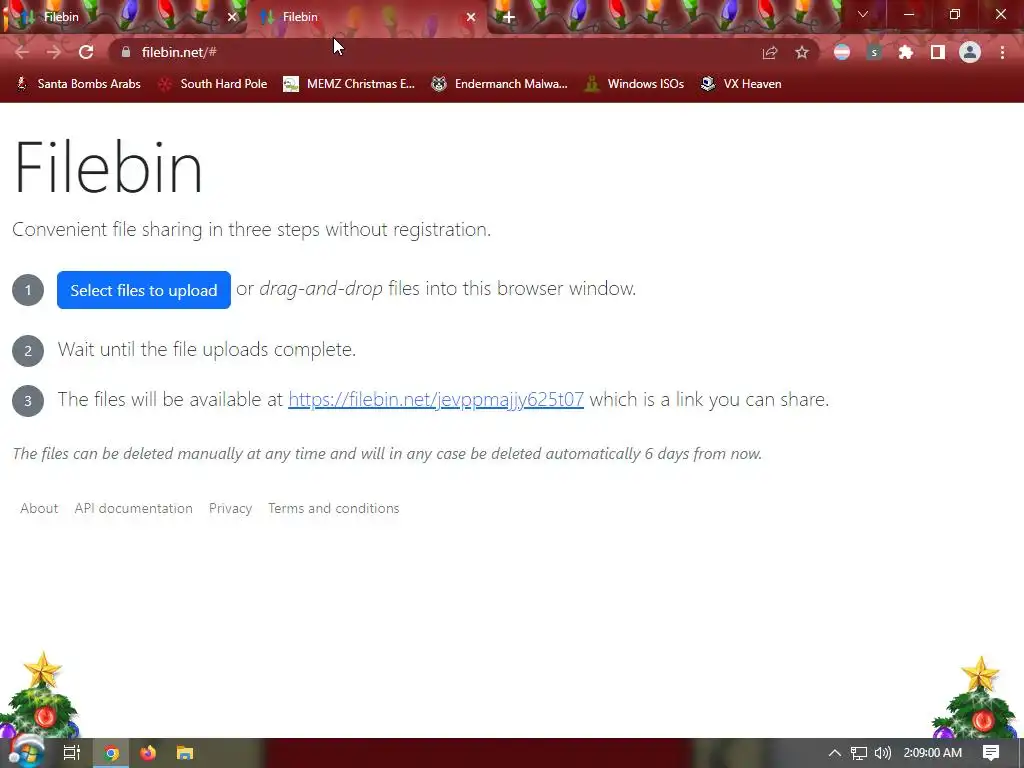This screenshot has width=1024, height=768.
Task: Open the Endermanch Malware bookmark
Action: pyautogui.click(x=500, y=84)
